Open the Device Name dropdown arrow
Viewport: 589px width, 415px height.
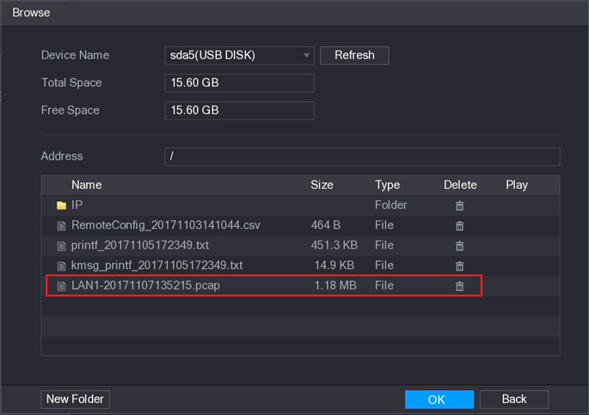[307, 56]
